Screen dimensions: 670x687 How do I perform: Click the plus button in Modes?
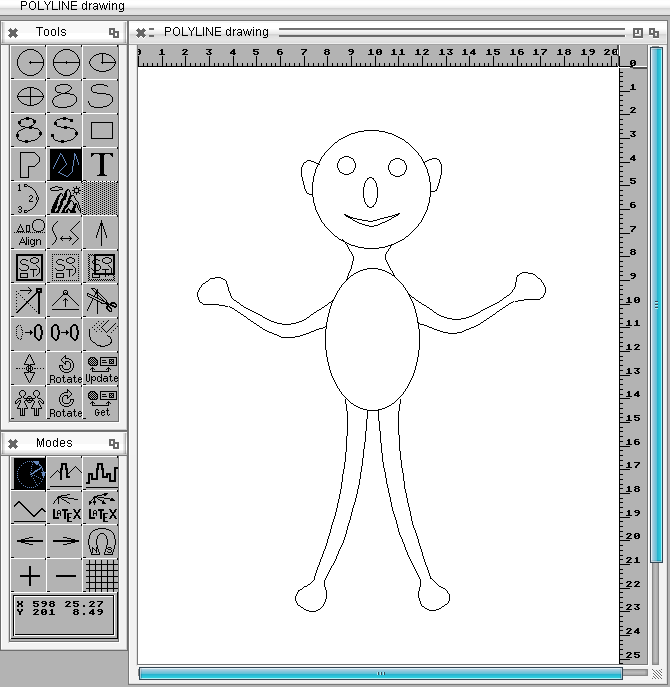[30, 575]
